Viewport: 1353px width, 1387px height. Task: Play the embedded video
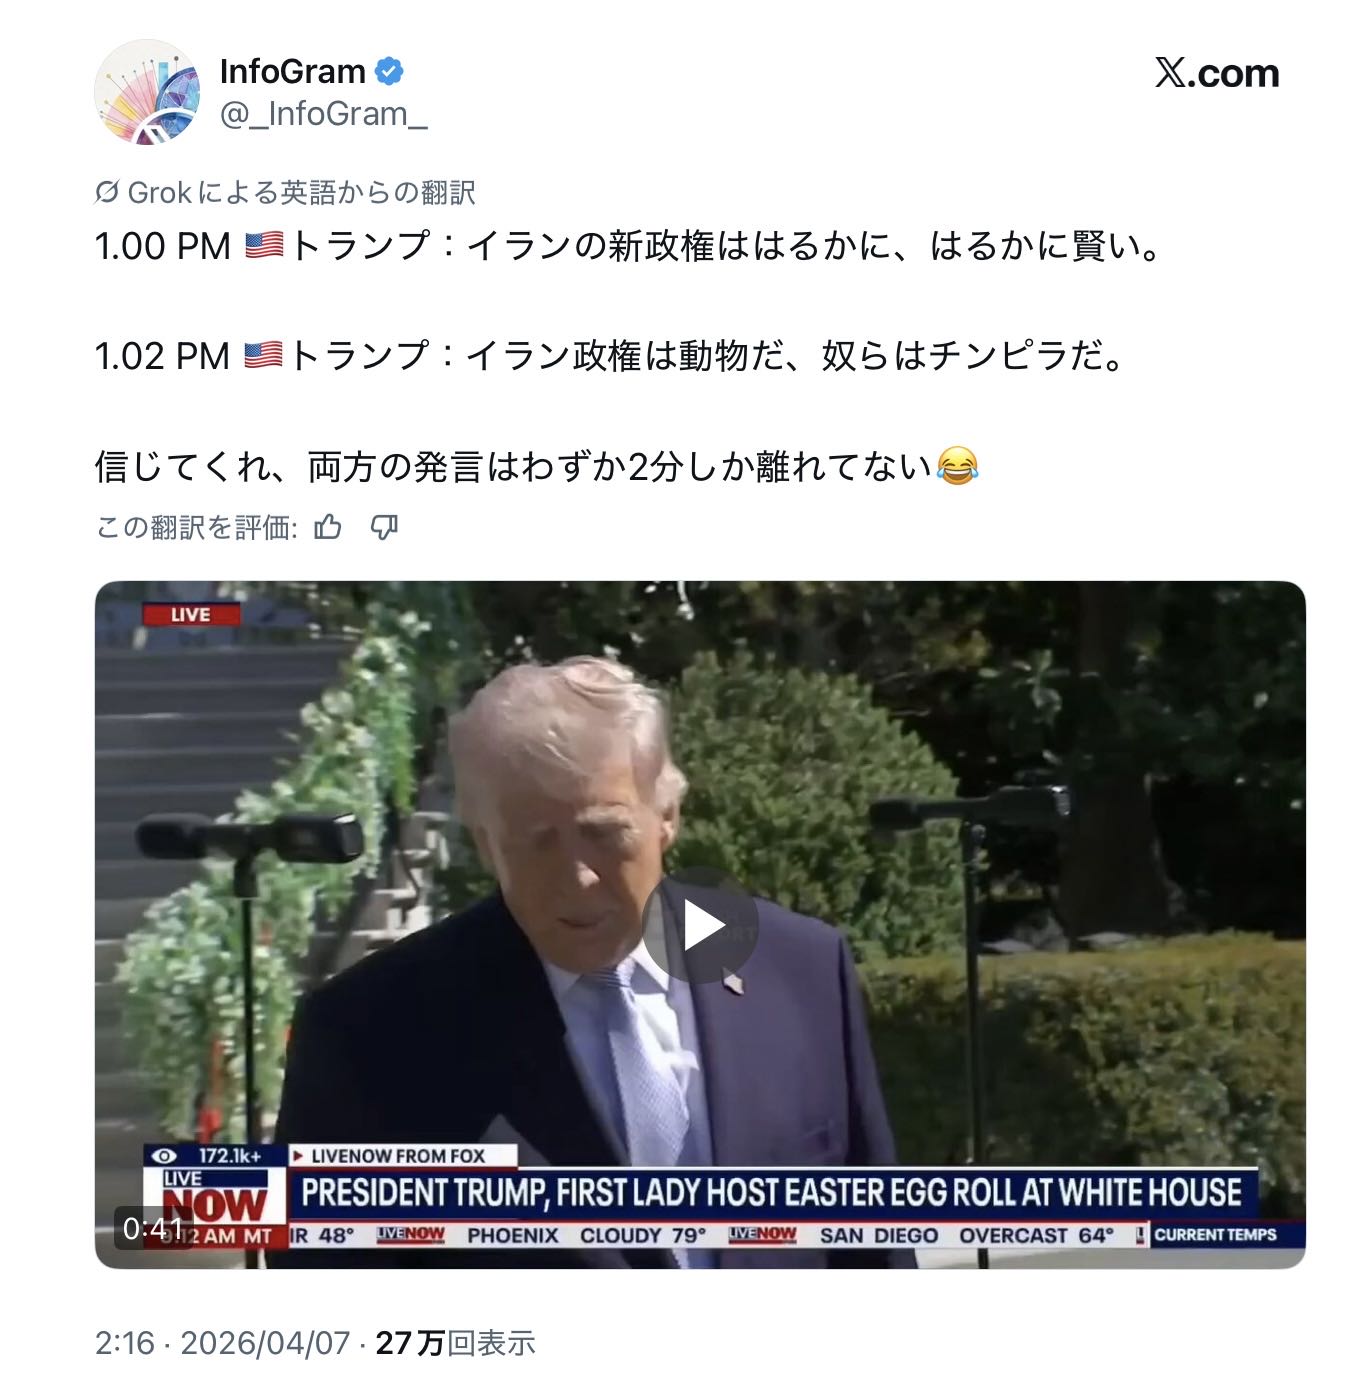tap(700, 925)
